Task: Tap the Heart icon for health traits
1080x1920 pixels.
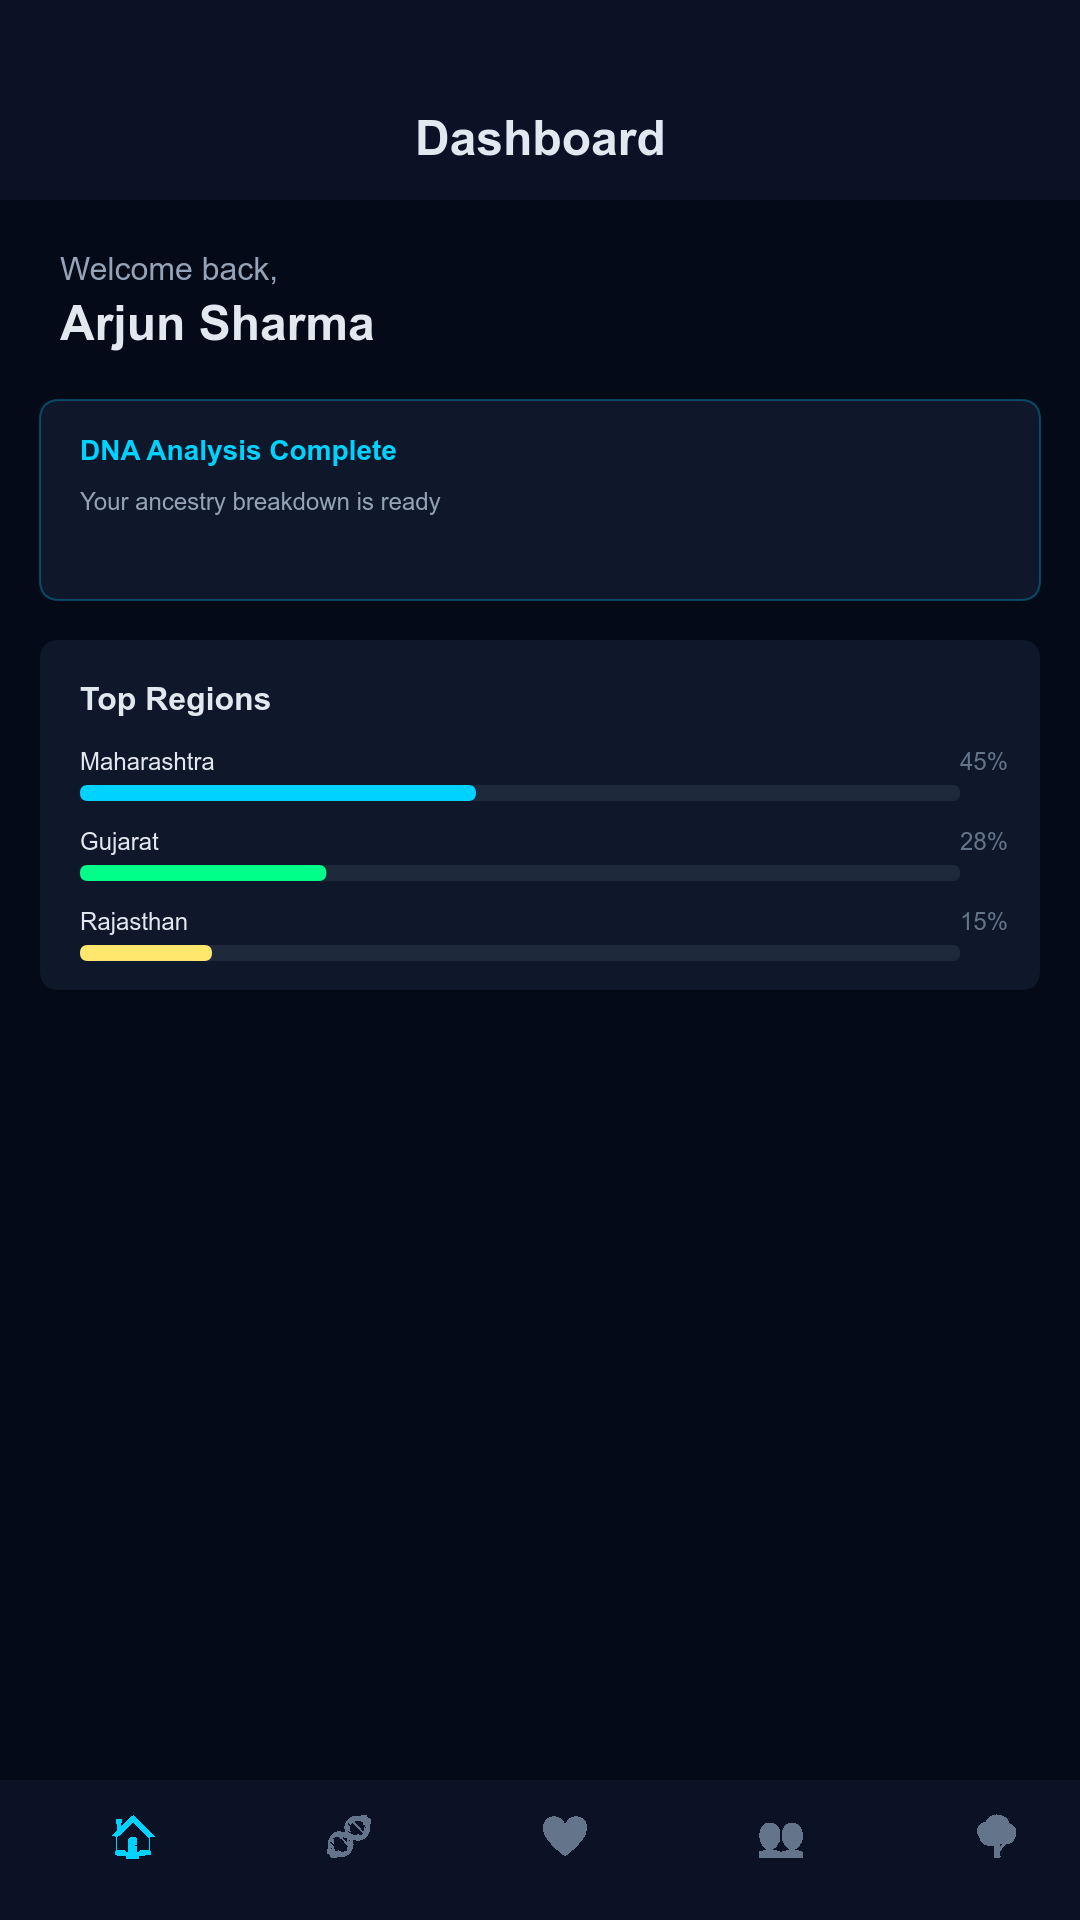Action: [x=565, y=1835]
